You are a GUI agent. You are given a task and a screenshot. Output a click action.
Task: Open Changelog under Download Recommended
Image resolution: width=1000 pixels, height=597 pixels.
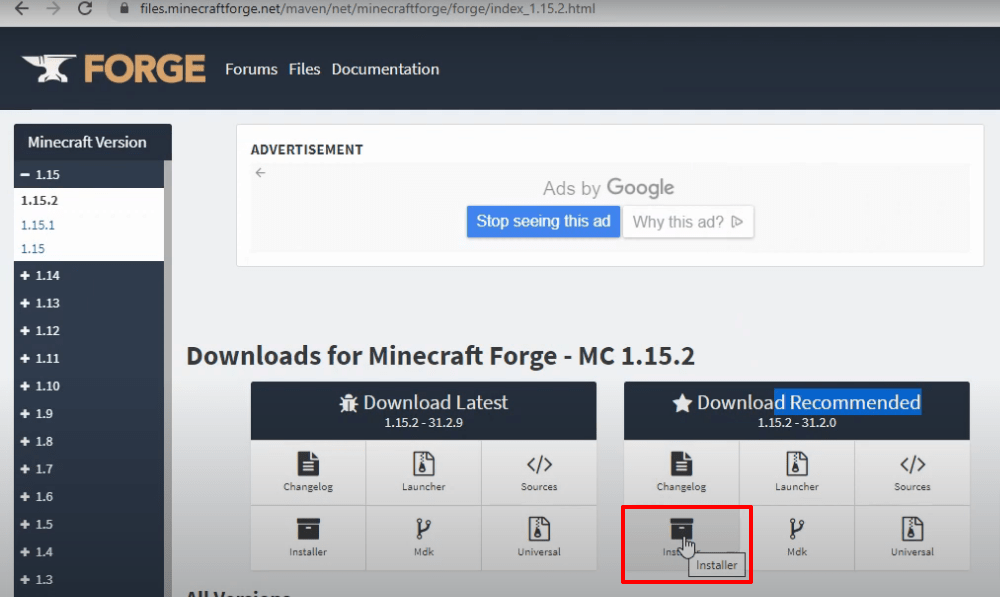(681, 472)
